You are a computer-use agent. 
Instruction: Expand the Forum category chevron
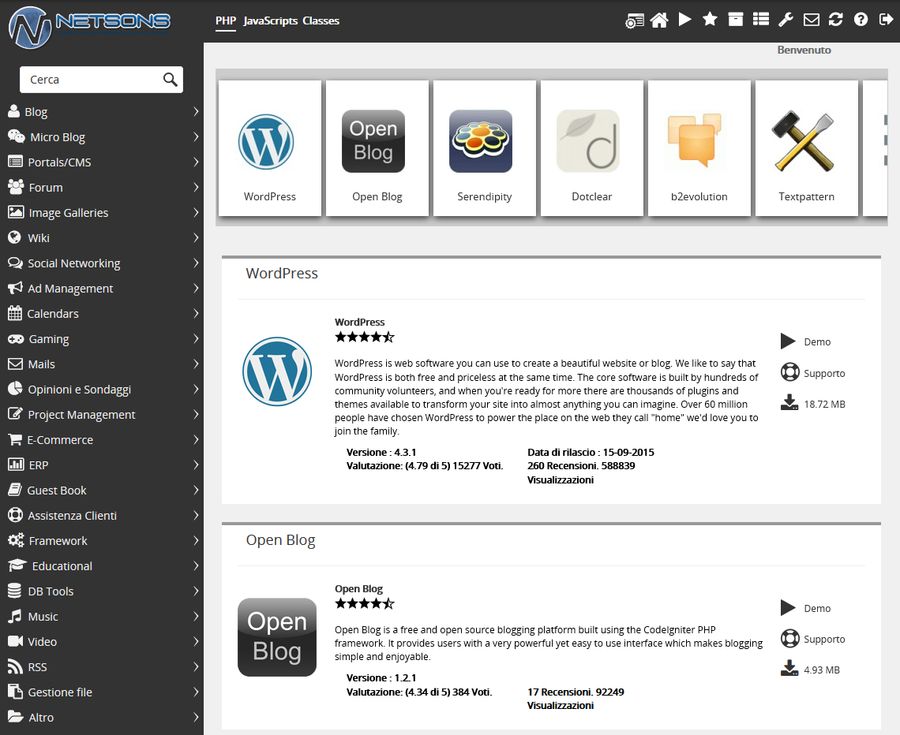coord(195,187)
